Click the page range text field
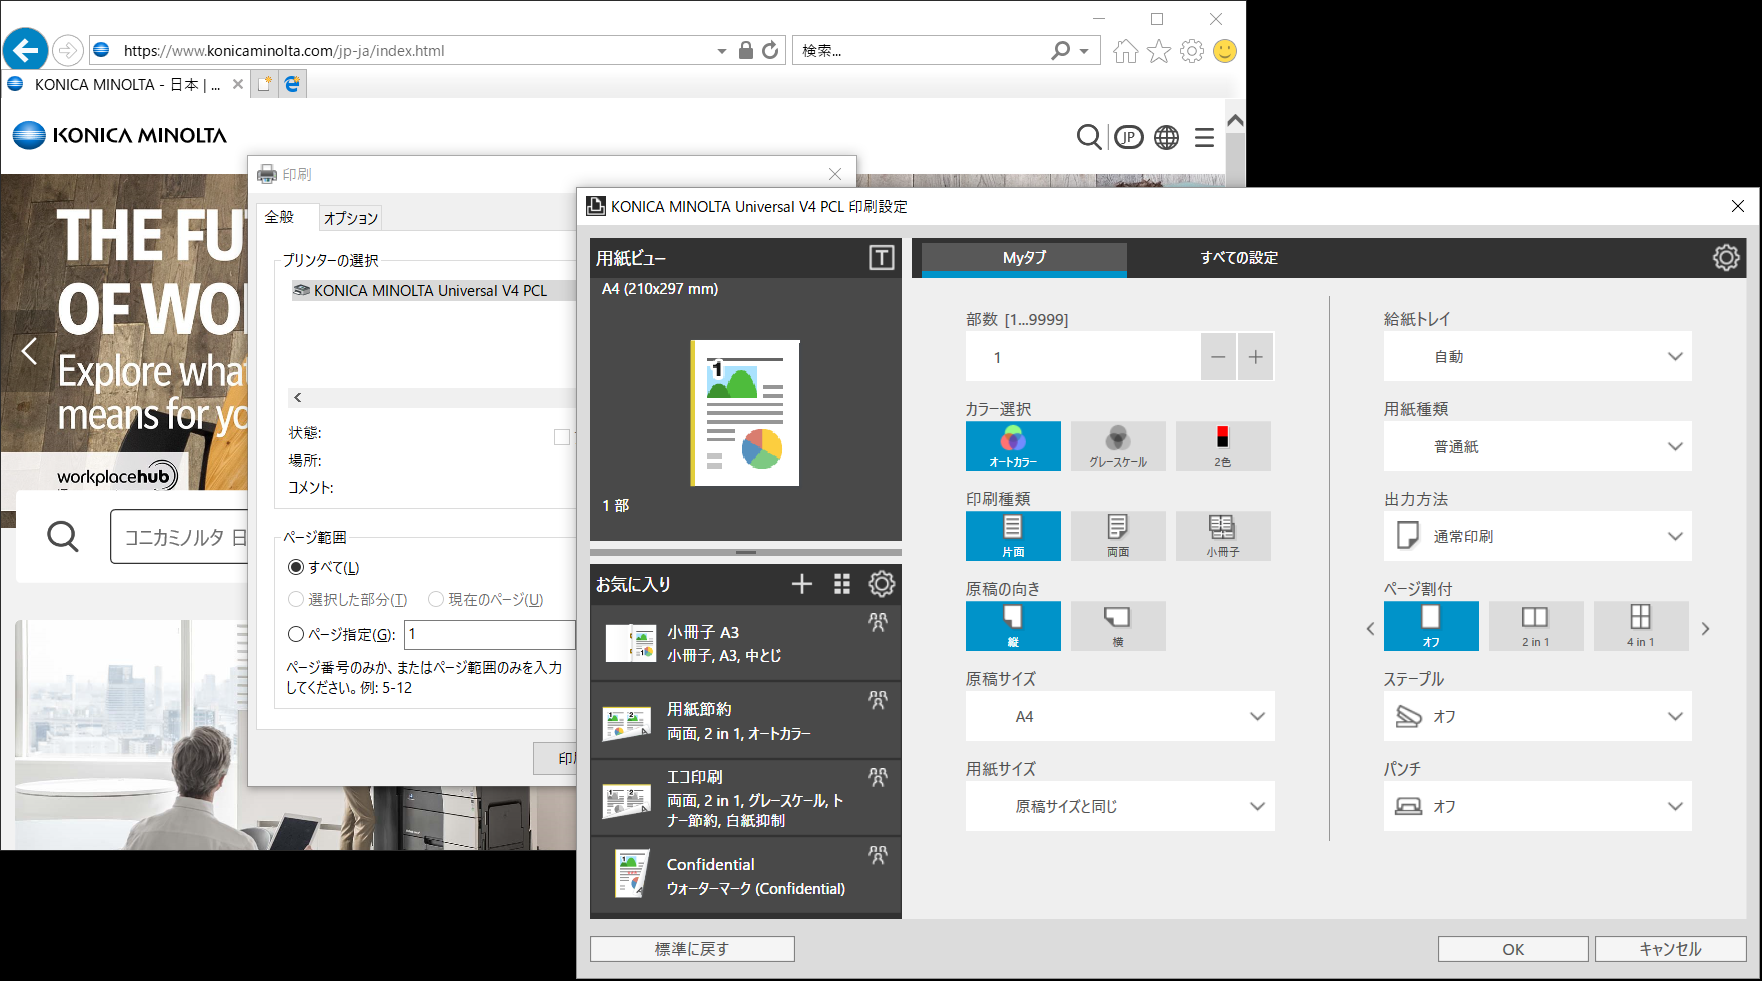The height and width of the screenshot is (981, 1762). pyautogui.click(x=490, y=634)
